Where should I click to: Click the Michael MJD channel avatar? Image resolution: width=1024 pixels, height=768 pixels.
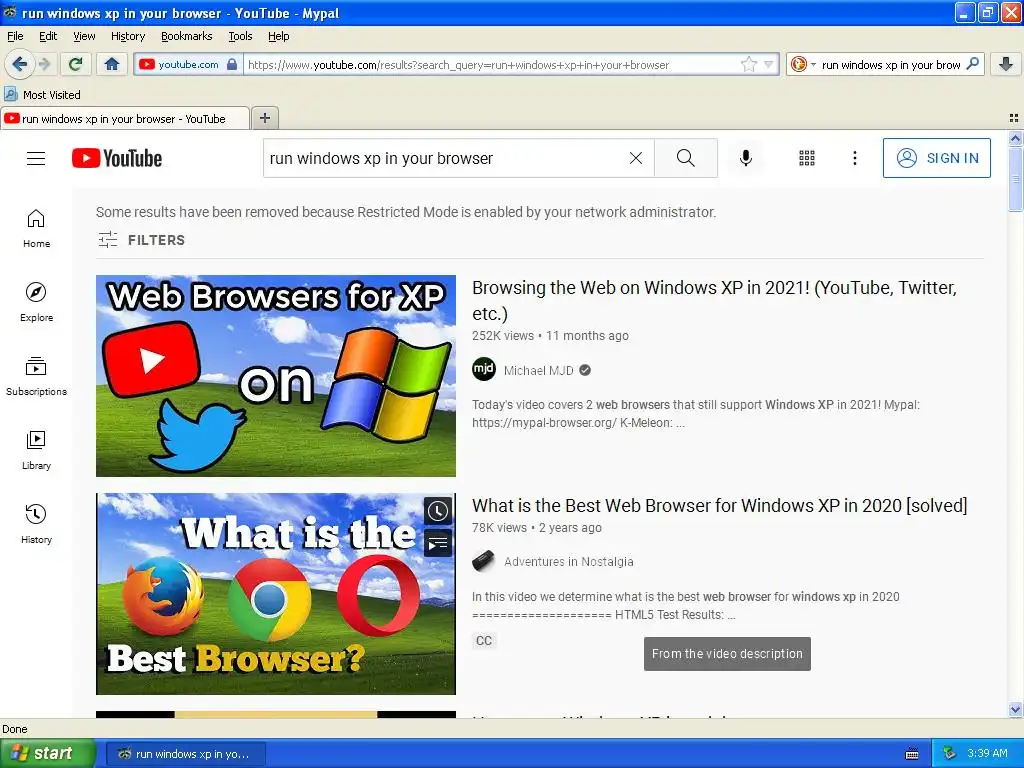click(x=484, y=370)
